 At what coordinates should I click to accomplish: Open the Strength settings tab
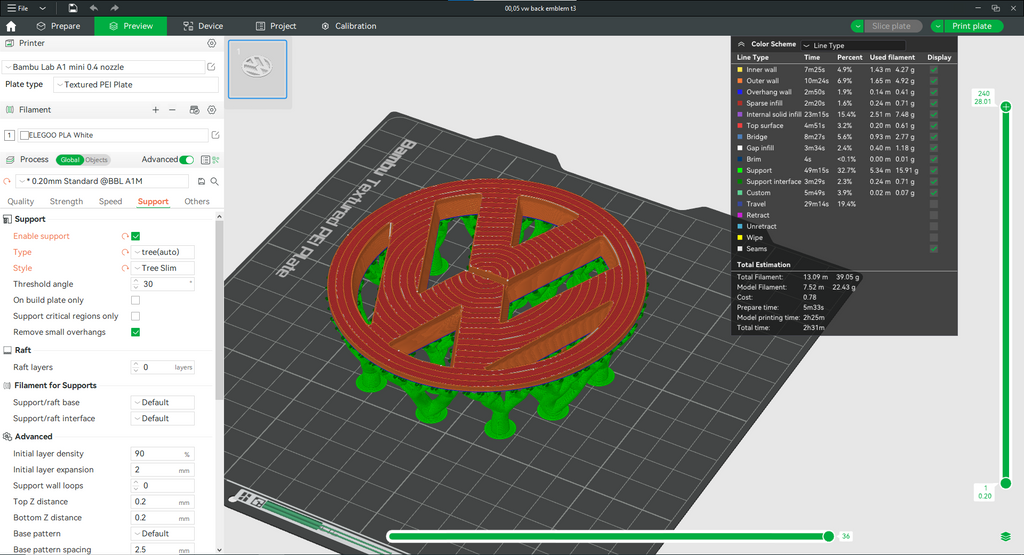tap(67, 202)
